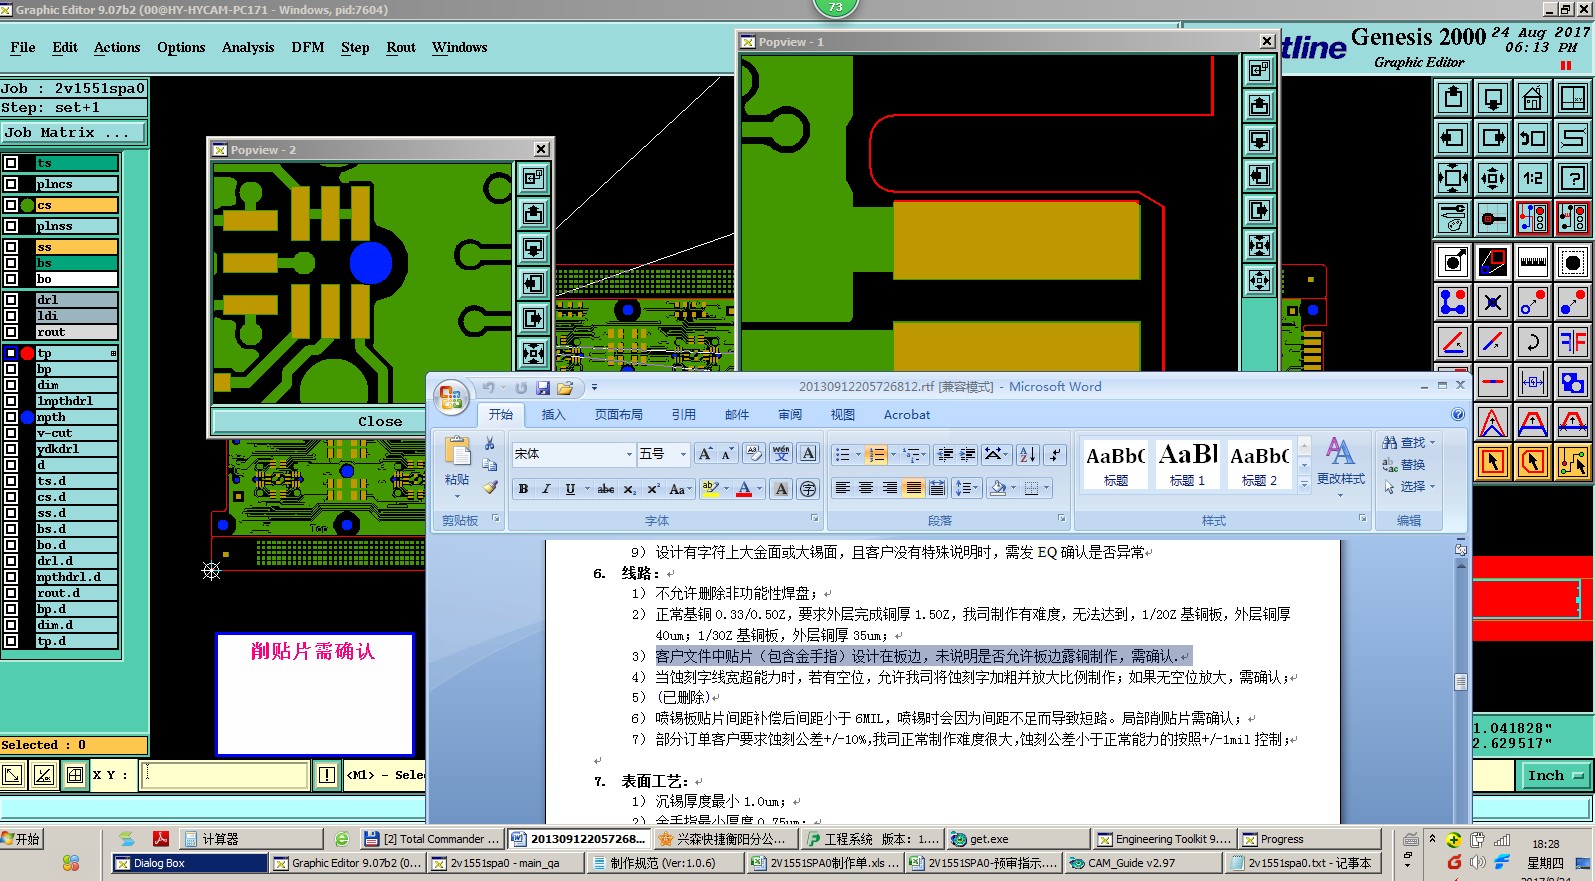Image resolution: width=1595 pixels, height=881 pixels.
Task: Open the font color dropdown arrow in Word
Action: tap(759, 489)
